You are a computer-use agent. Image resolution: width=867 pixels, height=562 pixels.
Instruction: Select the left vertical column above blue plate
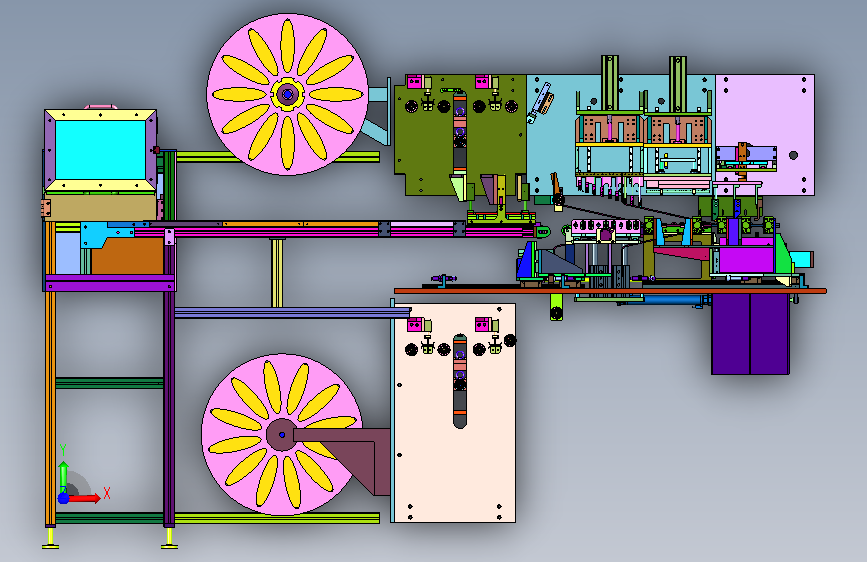tap(610, 83)
